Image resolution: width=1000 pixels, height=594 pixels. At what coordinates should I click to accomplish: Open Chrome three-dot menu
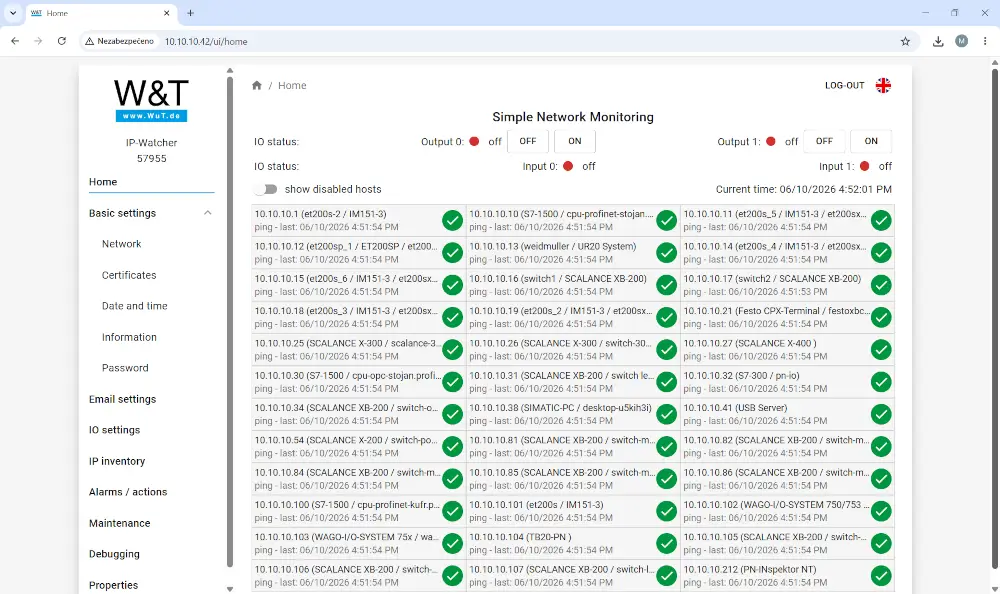coord(985,41)
